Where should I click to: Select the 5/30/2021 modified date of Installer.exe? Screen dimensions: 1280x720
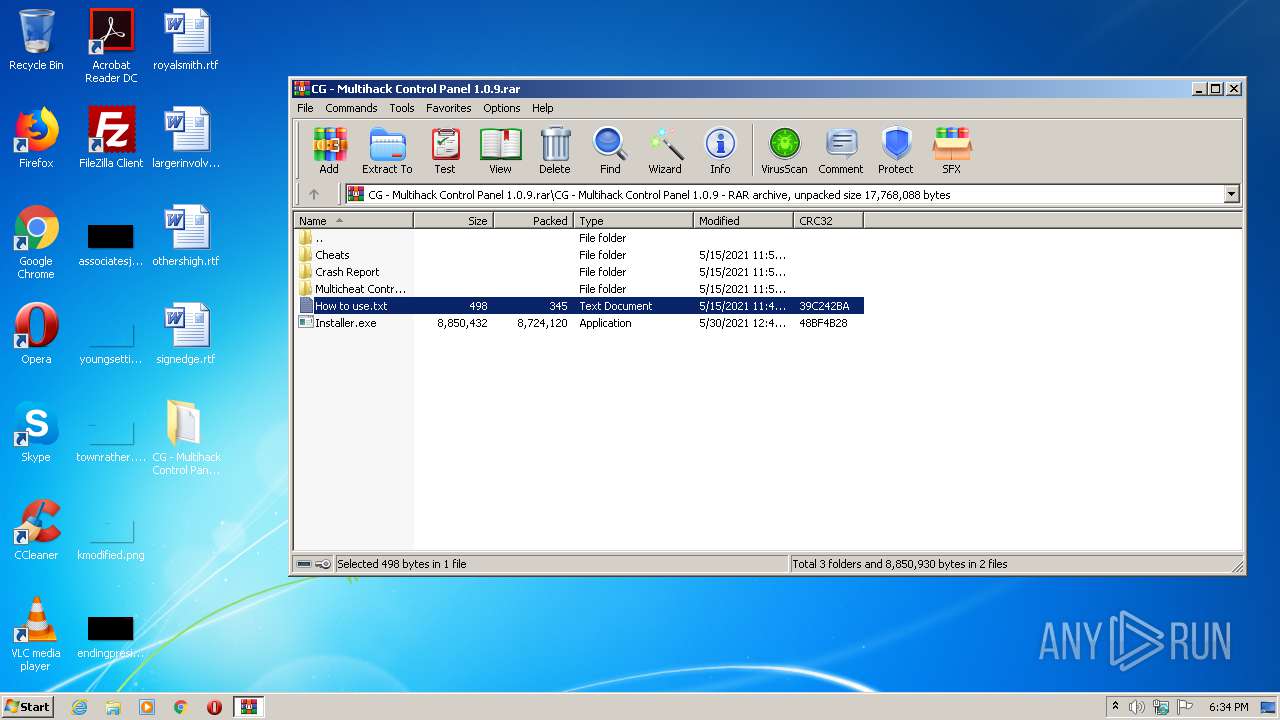click(x=742, y=323)
